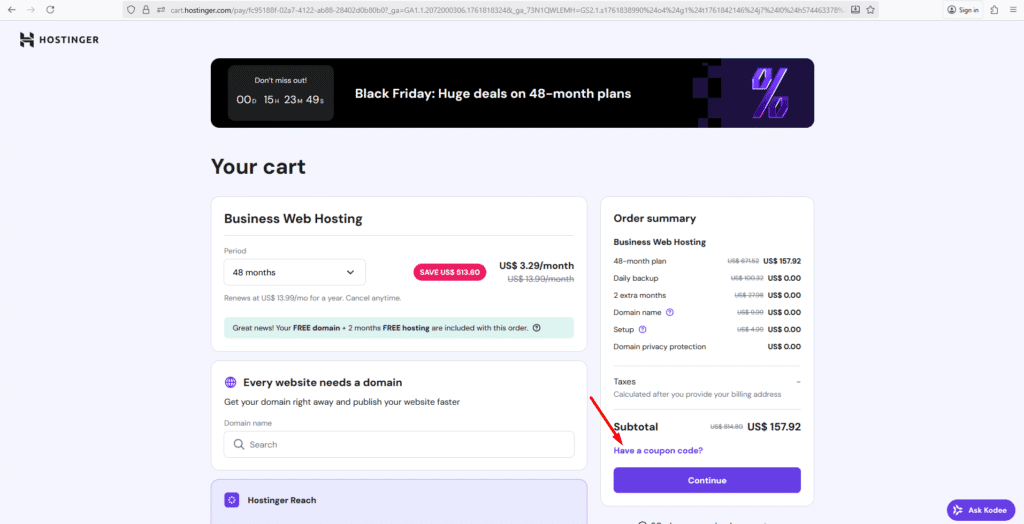Click the 2 extra months row label

(640, 295)
